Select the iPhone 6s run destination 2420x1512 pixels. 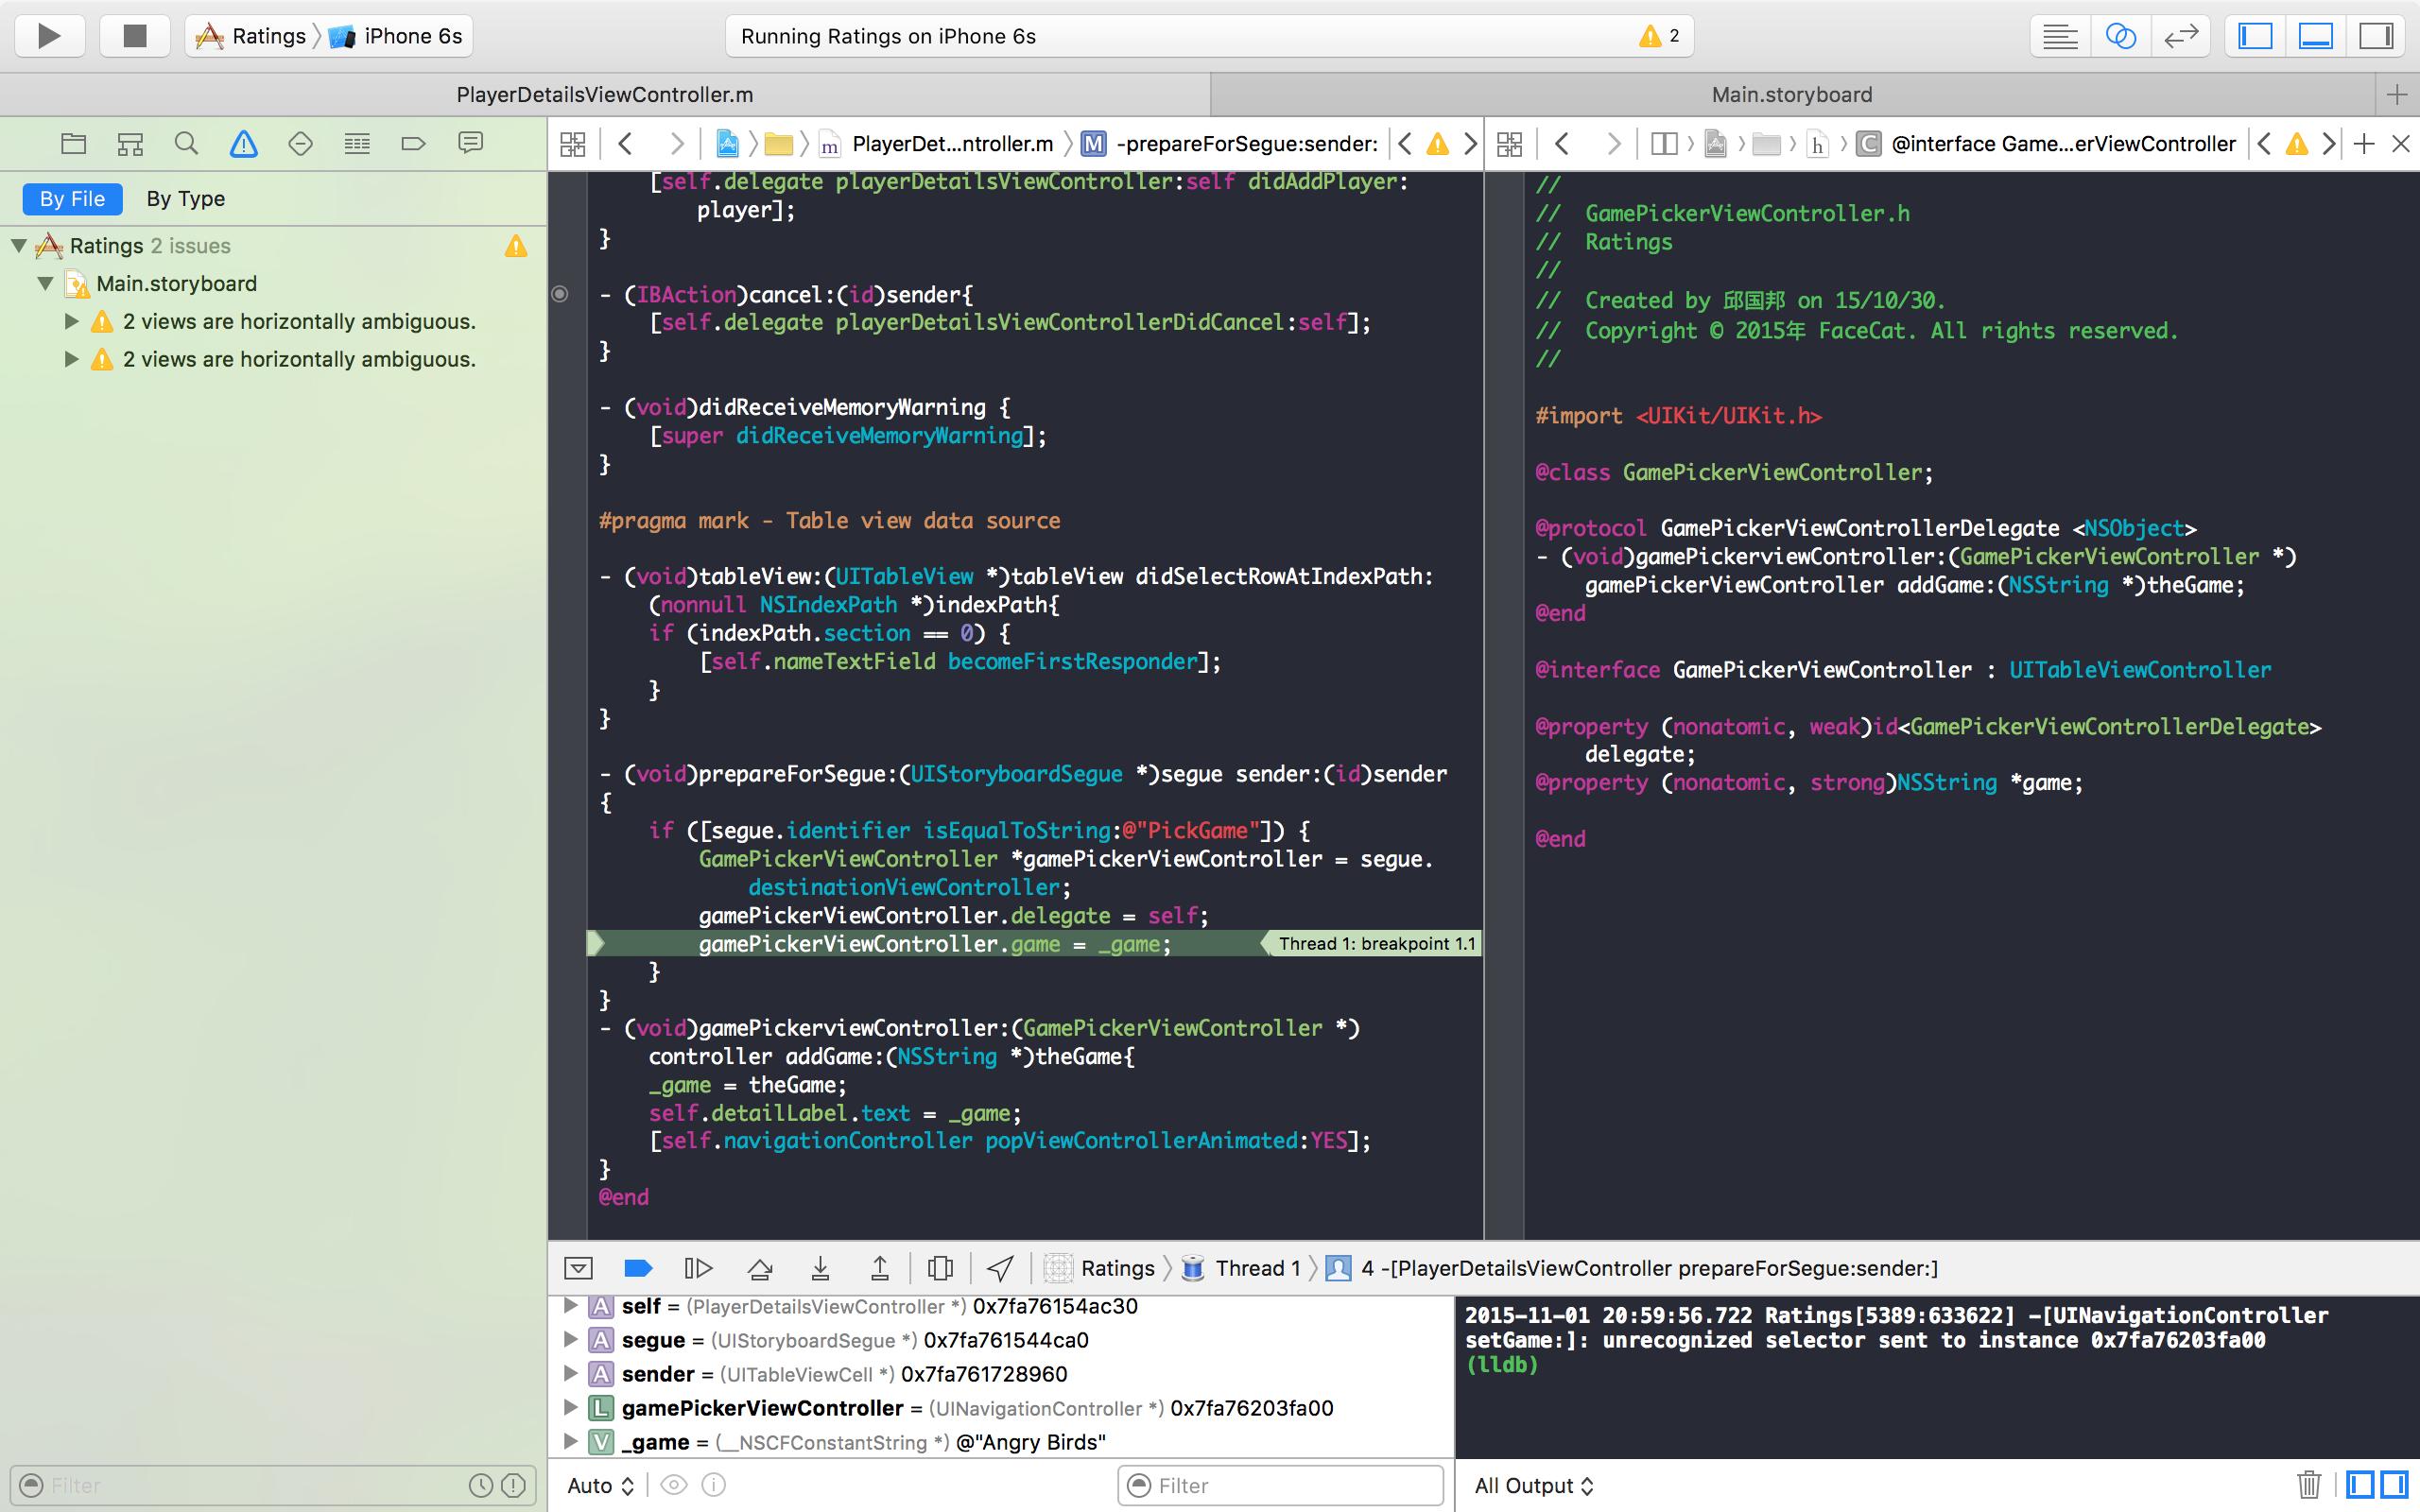412,36
